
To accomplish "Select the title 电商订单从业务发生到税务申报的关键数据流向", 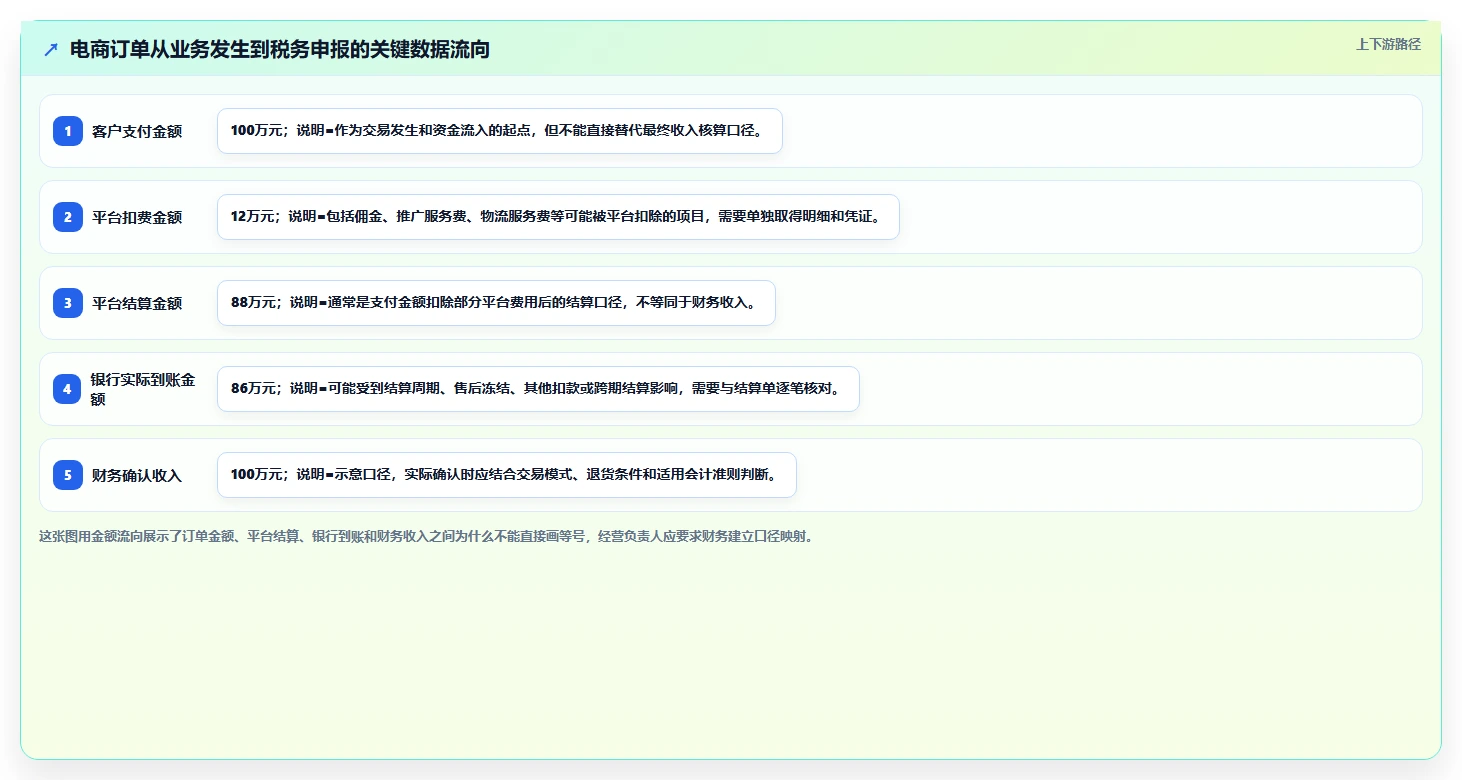I will point(280,49).
